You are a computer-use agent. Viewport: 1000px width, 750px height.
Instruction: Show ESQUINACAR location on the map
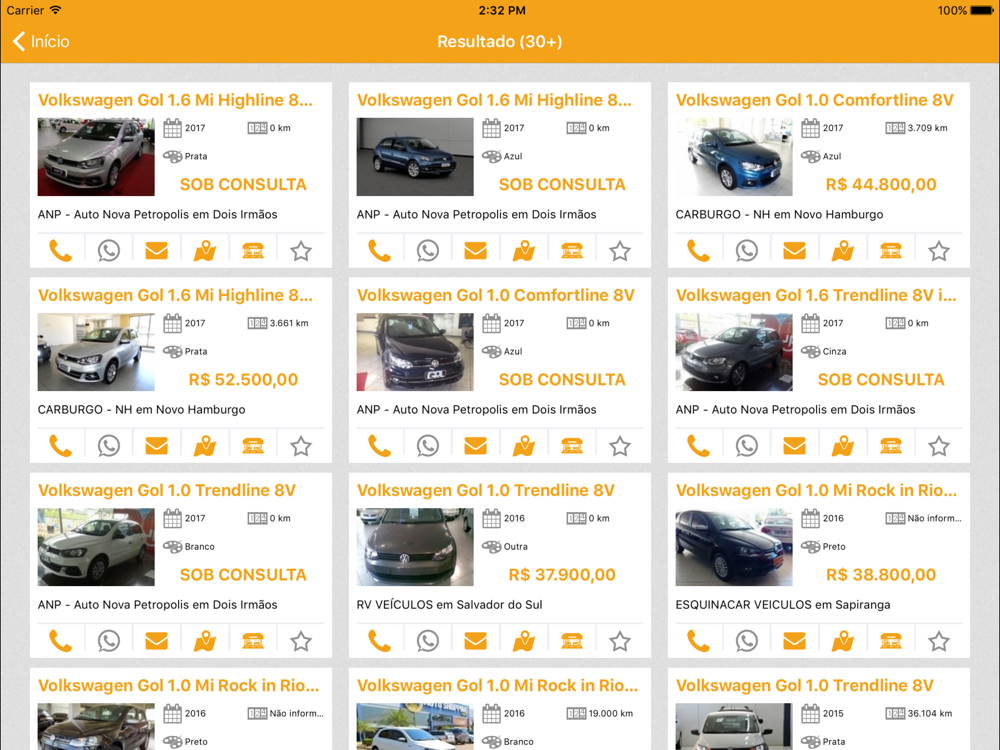pos(842,641)
